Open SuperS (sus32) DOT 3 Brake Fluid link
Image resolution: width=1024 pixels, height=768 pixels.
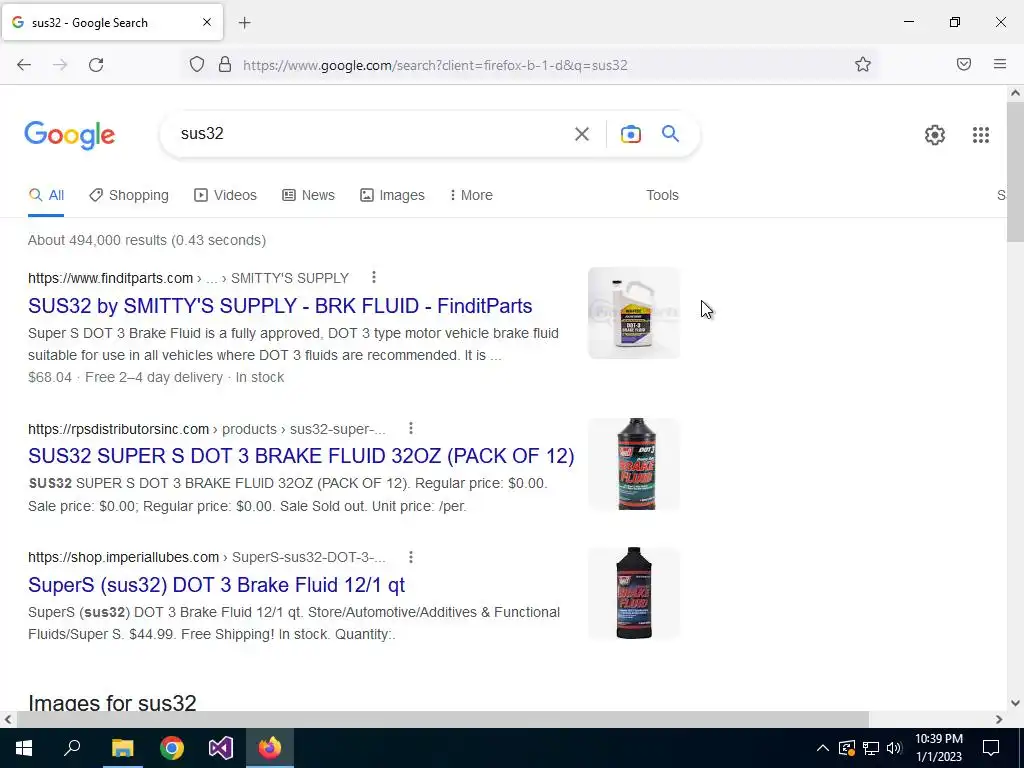tap(216, 584)
